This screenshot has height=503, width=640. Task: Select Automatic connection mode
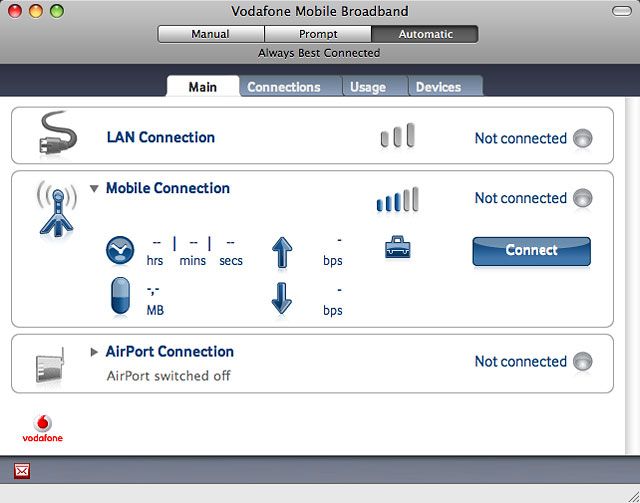click(x=425, y=34)
